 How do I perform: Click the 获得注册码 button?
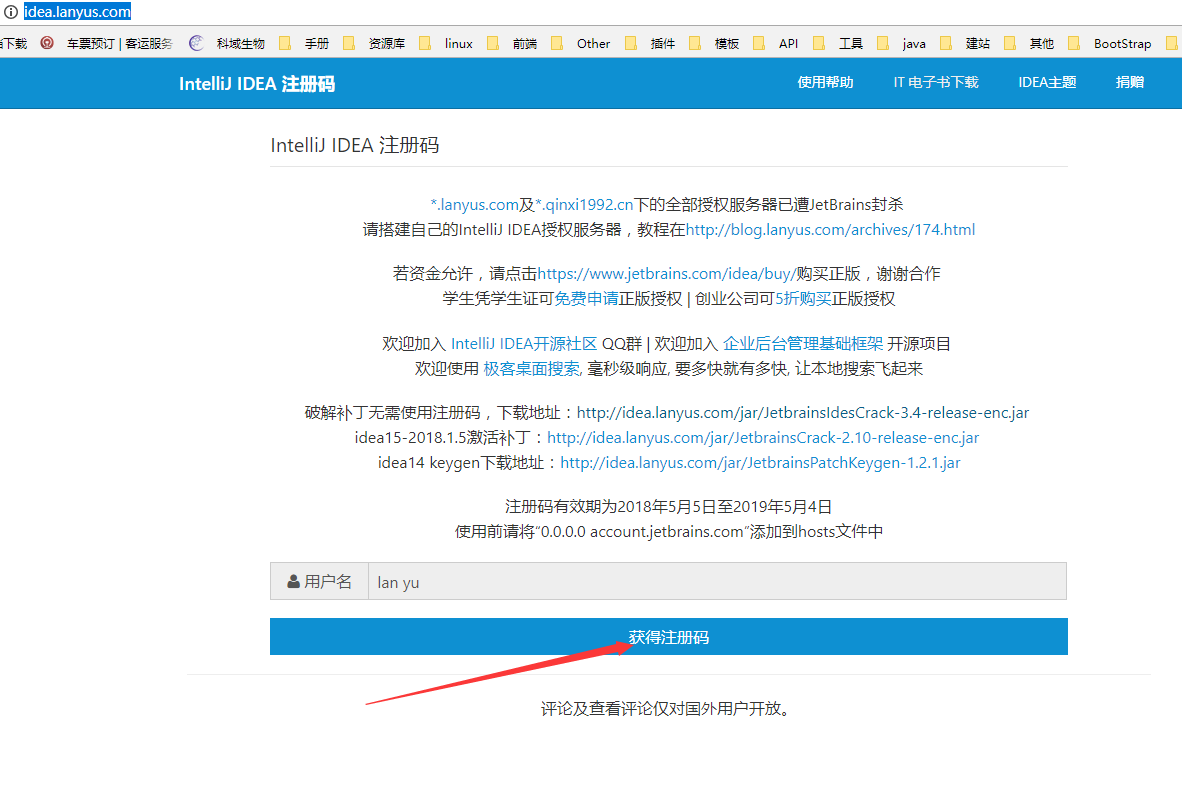(669, 637)
